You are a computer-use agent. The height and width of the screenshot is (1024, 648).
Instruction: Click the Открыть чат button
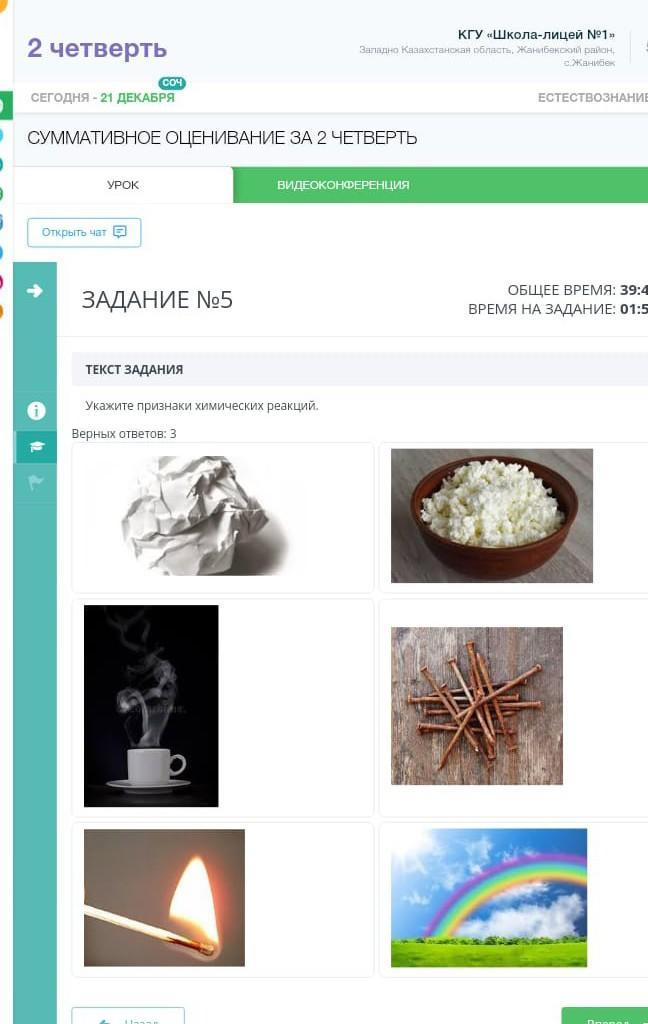84,232
